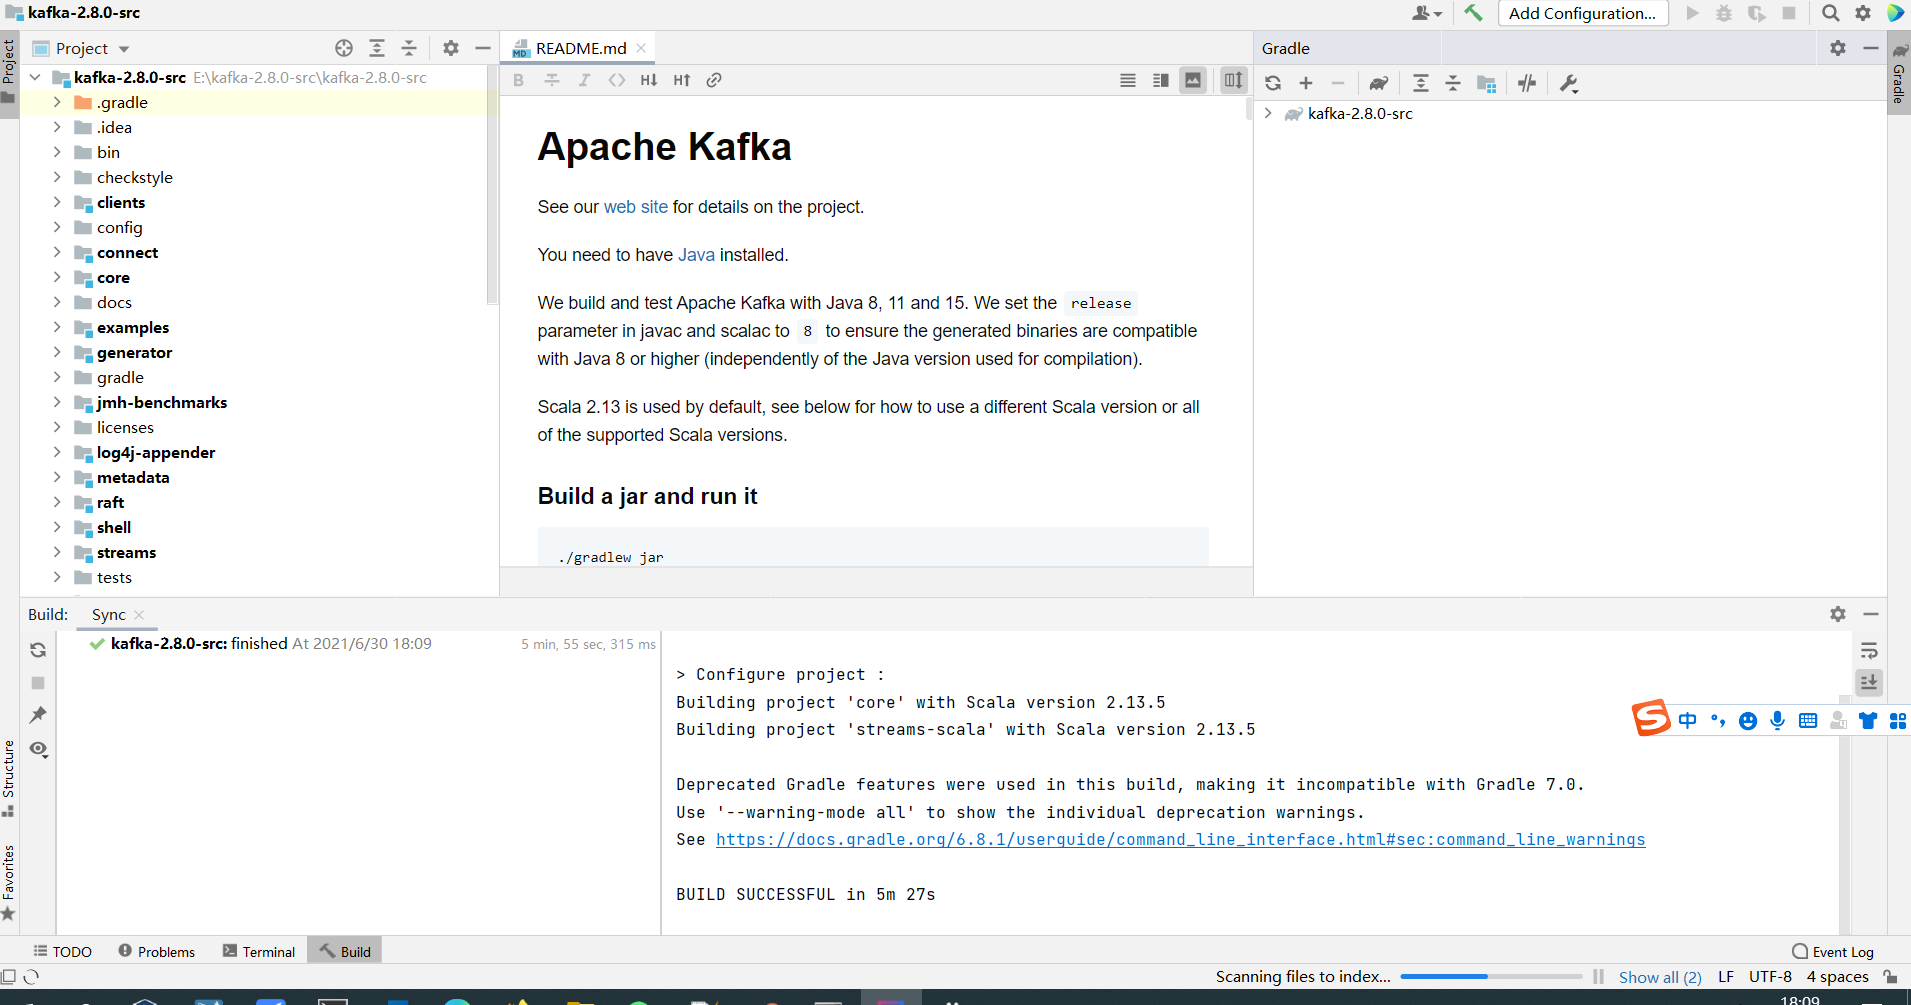
Task: Click Sogou input method S icon
Action: pyautogui.click(x=1652, y=718)
